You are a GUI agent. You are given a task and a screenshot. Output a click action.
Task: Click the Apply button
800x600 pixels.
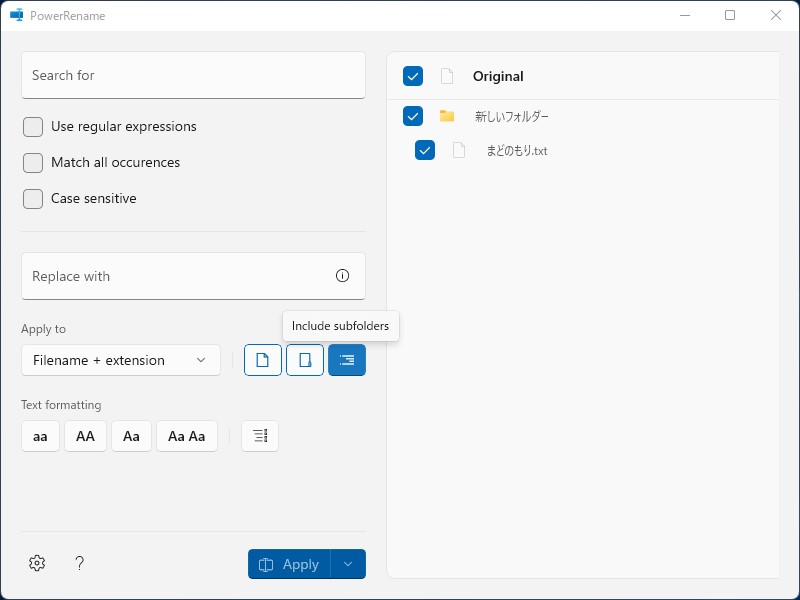(289, 564)
